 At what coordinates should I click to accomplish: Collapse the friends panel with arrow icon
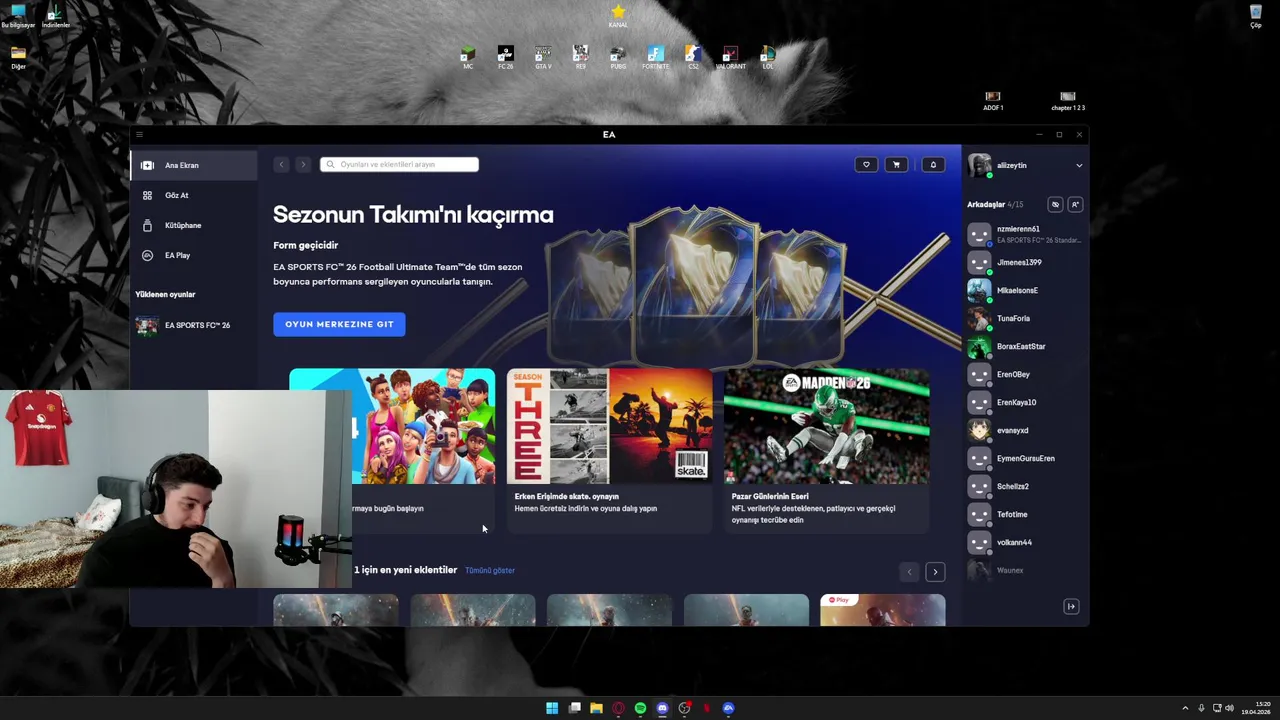(1071, 606)
